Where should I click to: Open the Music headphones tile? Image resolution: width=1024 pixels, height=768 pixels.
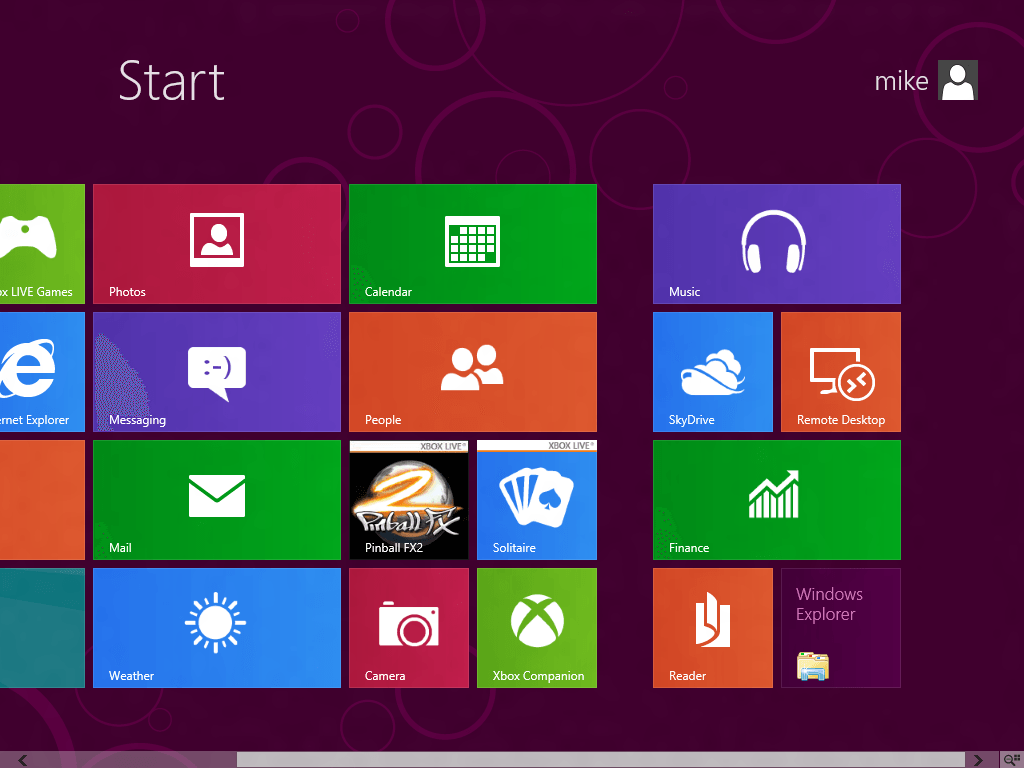pyautogui.click(x=776, y=243)
